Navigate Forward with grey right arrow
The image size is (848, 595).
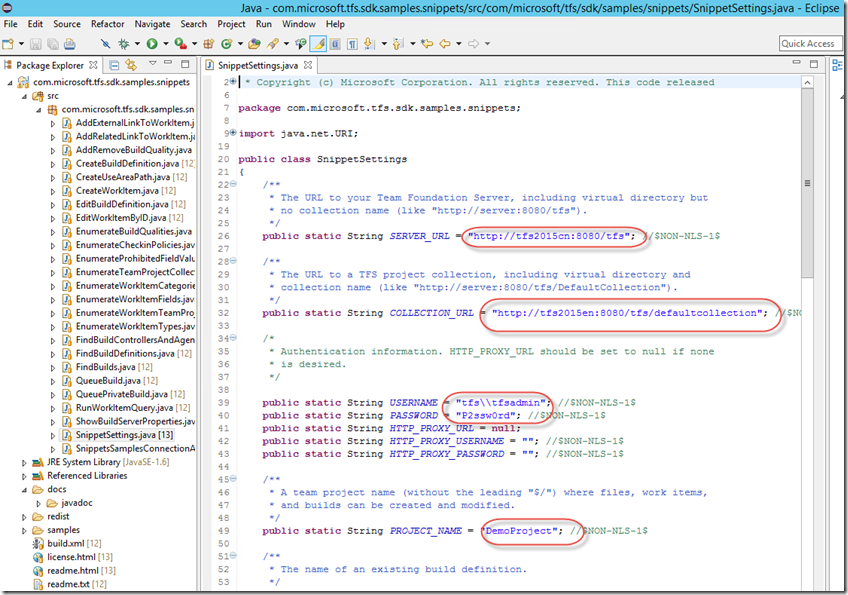tap(473, 44)
